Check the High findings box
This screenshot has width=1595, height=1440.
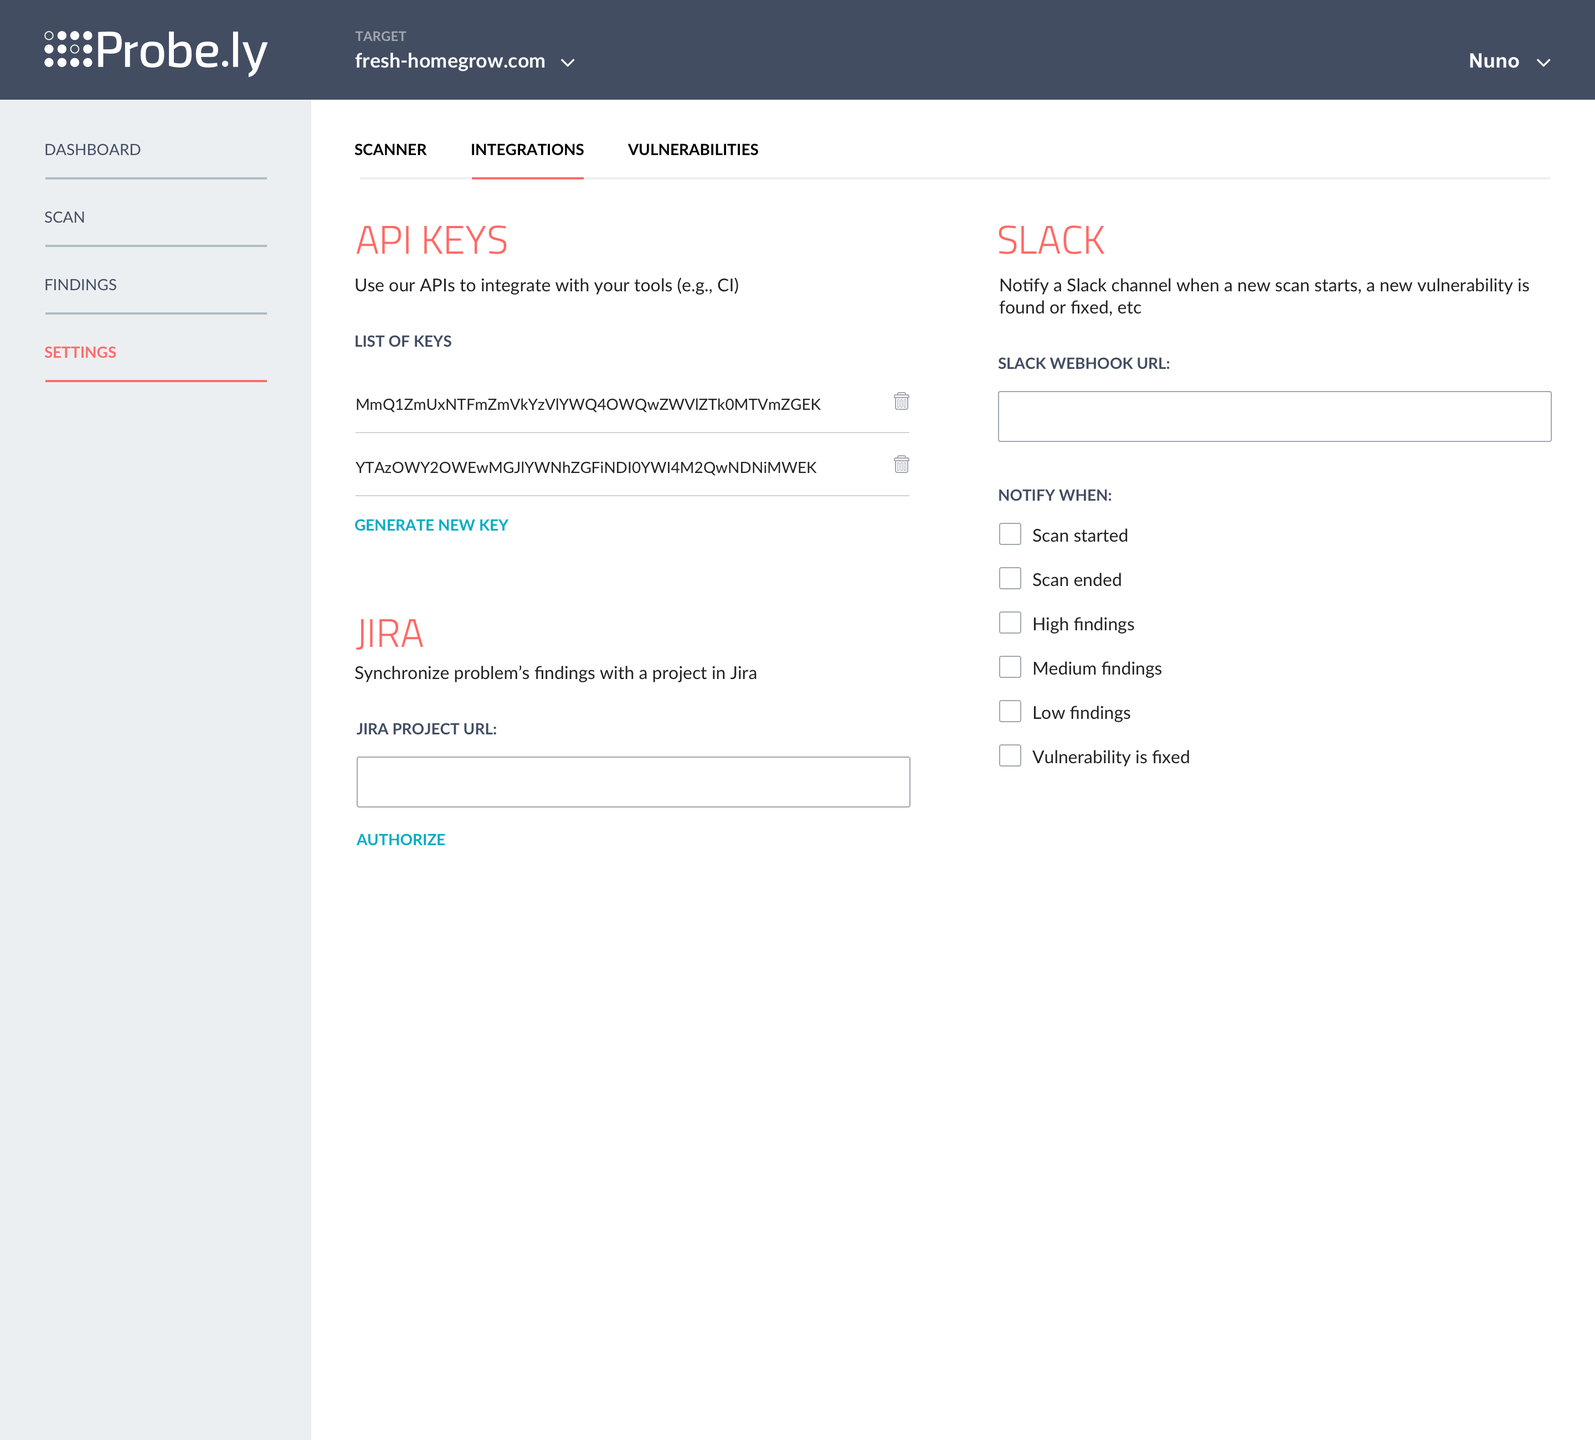pos(1010,623)
